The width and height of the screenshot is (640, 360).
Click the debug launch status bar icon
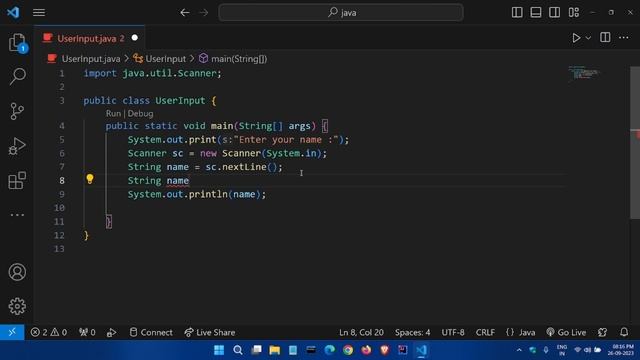(111, 333)
